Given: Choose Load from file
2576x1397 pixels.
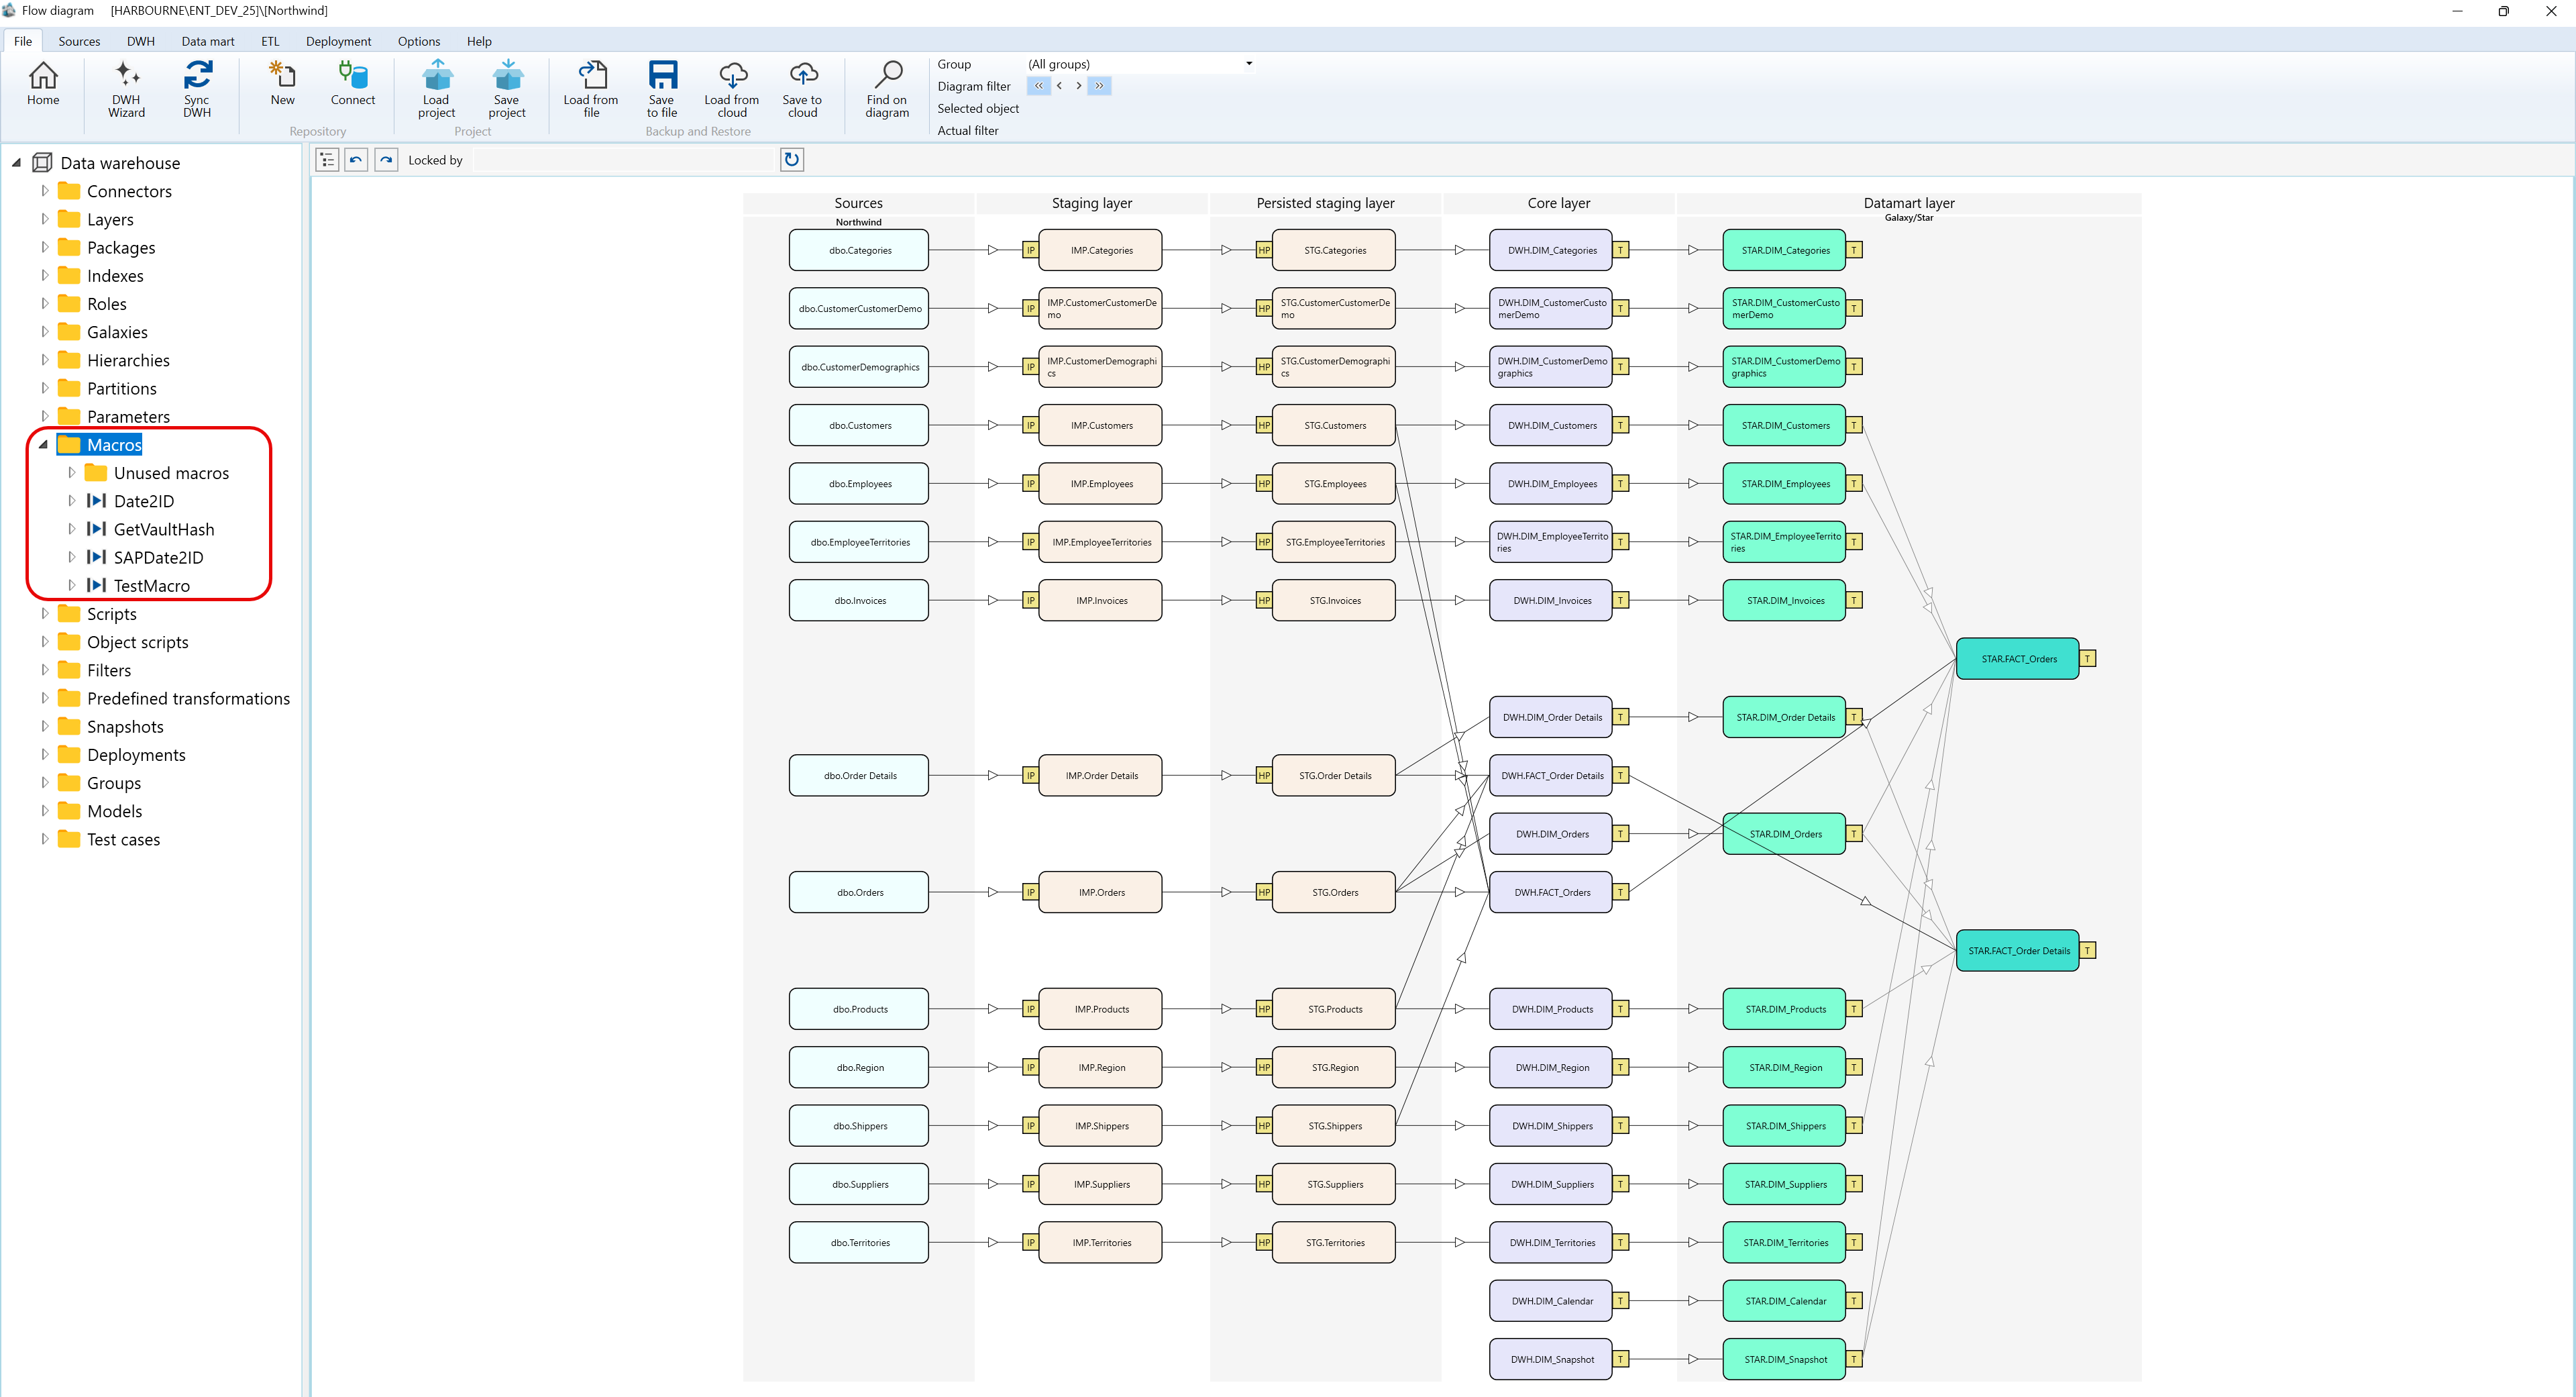Looking at the screenshot, I should [x=591, y=89].
